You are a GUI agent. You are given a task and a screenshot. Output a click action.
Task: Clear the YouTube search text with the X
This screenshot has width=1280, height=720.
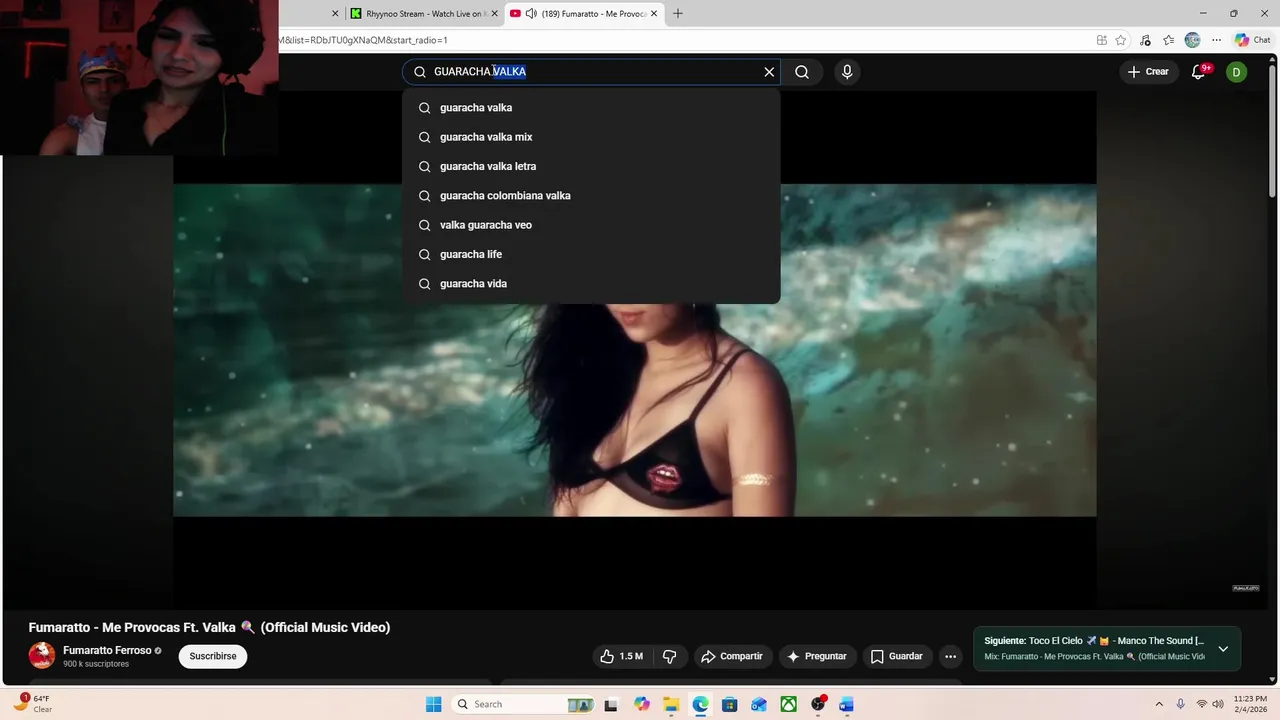(769, 72)
